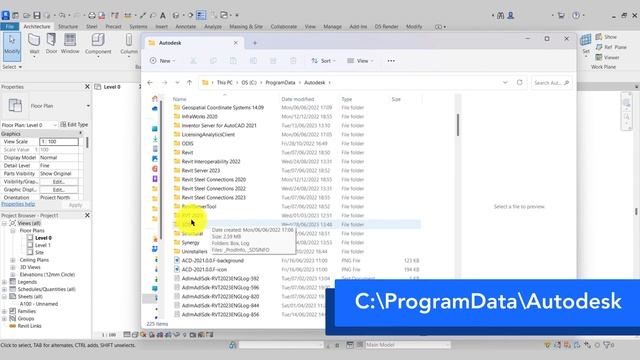Open the New dropdown in File Explorer
Image resolution: width=640 pixels, height=360 pixels.
[162, 61]
